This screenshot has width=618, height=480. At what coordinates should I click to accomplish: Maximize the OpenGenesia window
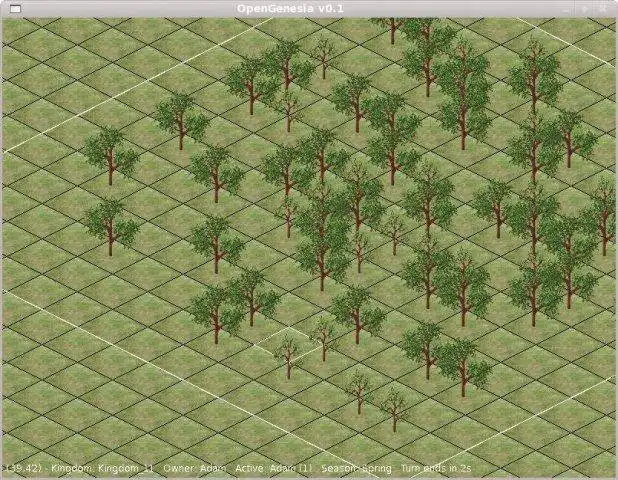coord(585,9)
